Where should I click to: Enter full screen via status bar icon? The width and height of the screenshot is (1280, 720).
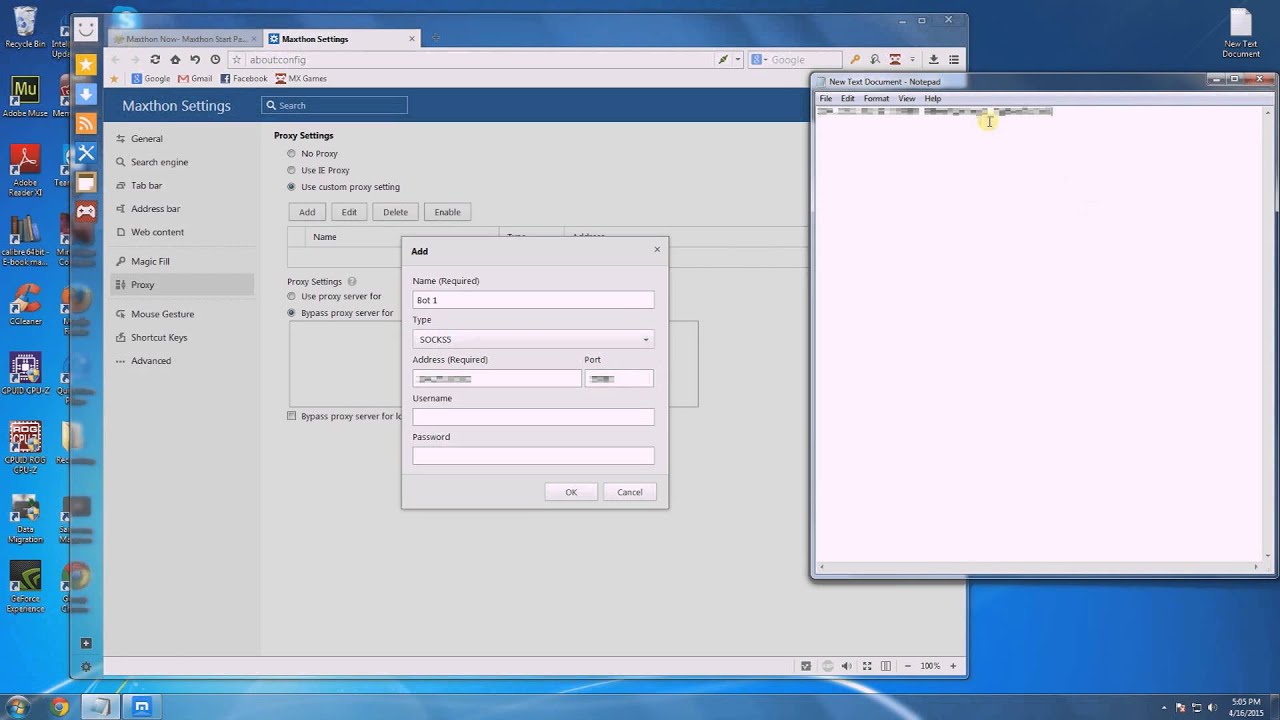click(x=867, y=666)
